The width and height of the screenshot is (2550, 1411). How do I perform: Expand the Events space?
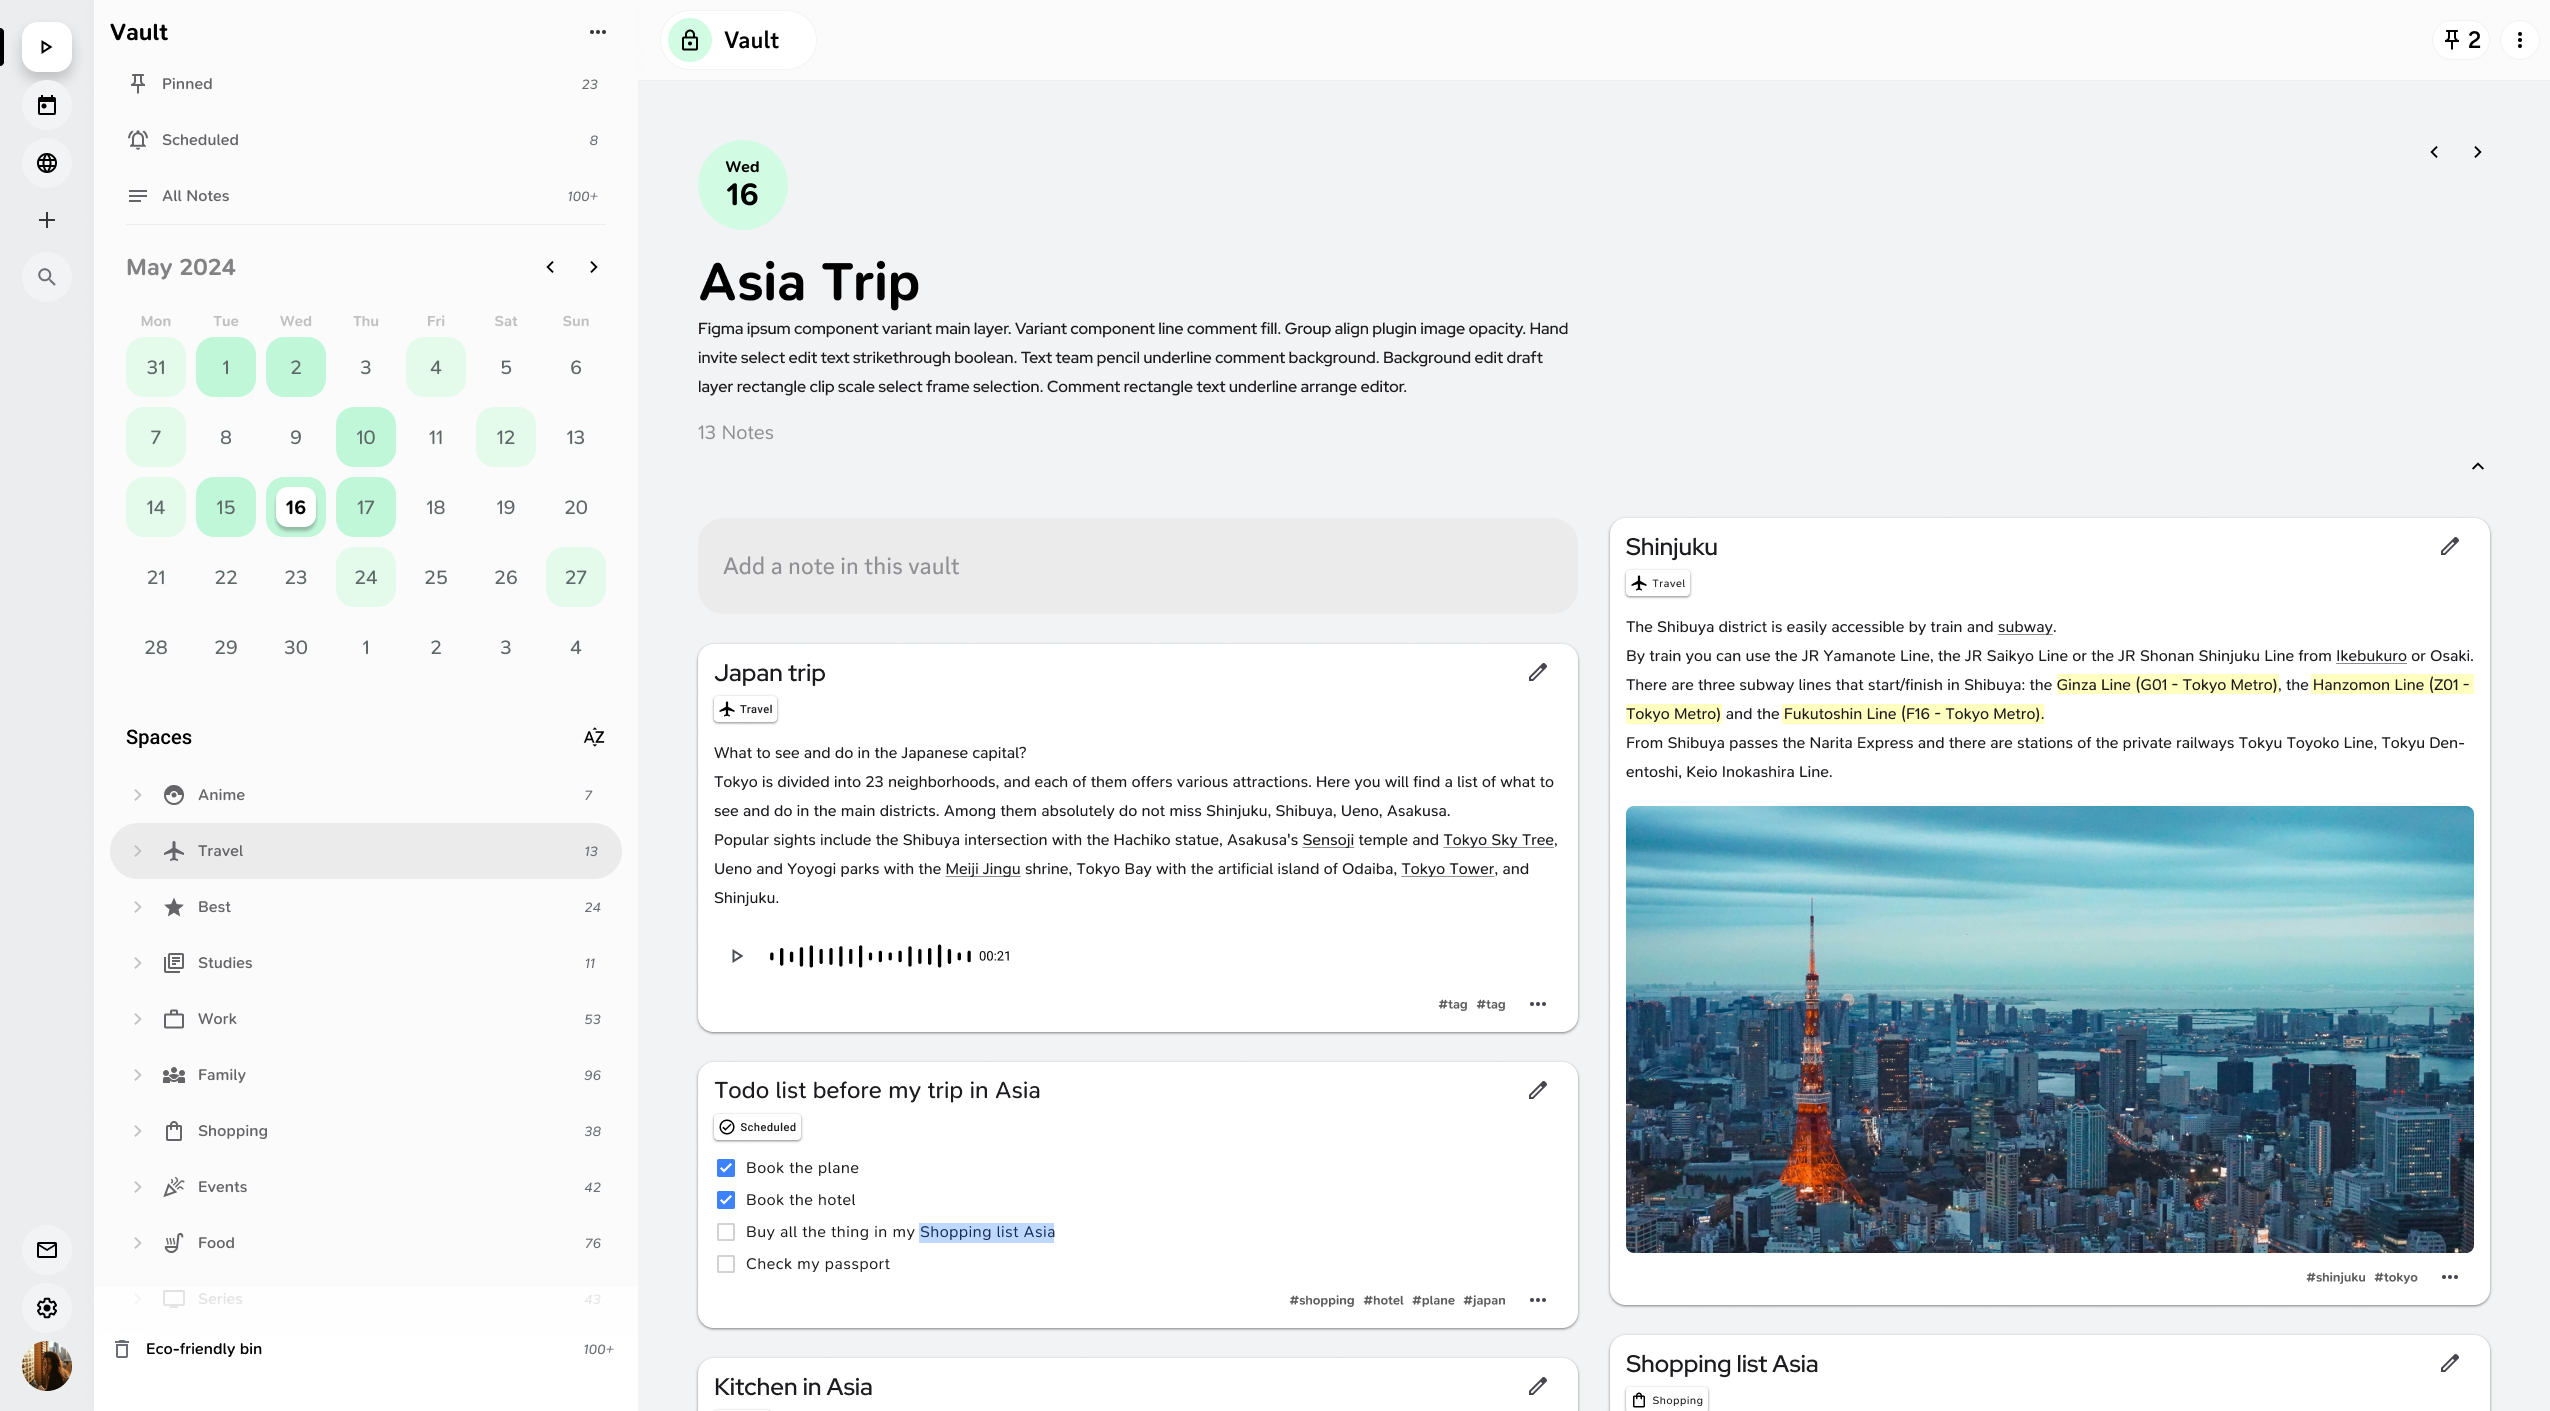138,1187
